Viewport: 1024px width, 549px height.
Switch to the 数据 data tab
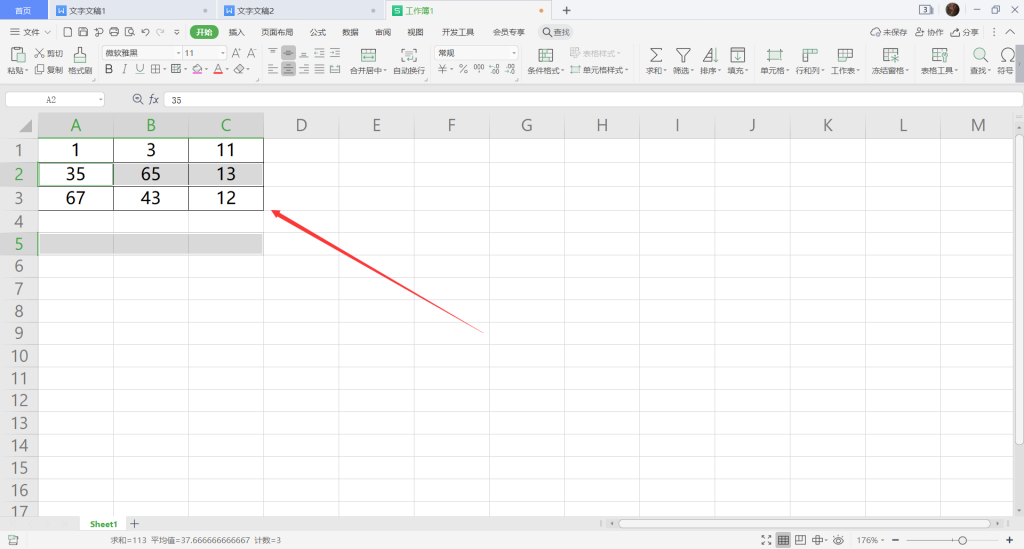[x=351, y=32]
